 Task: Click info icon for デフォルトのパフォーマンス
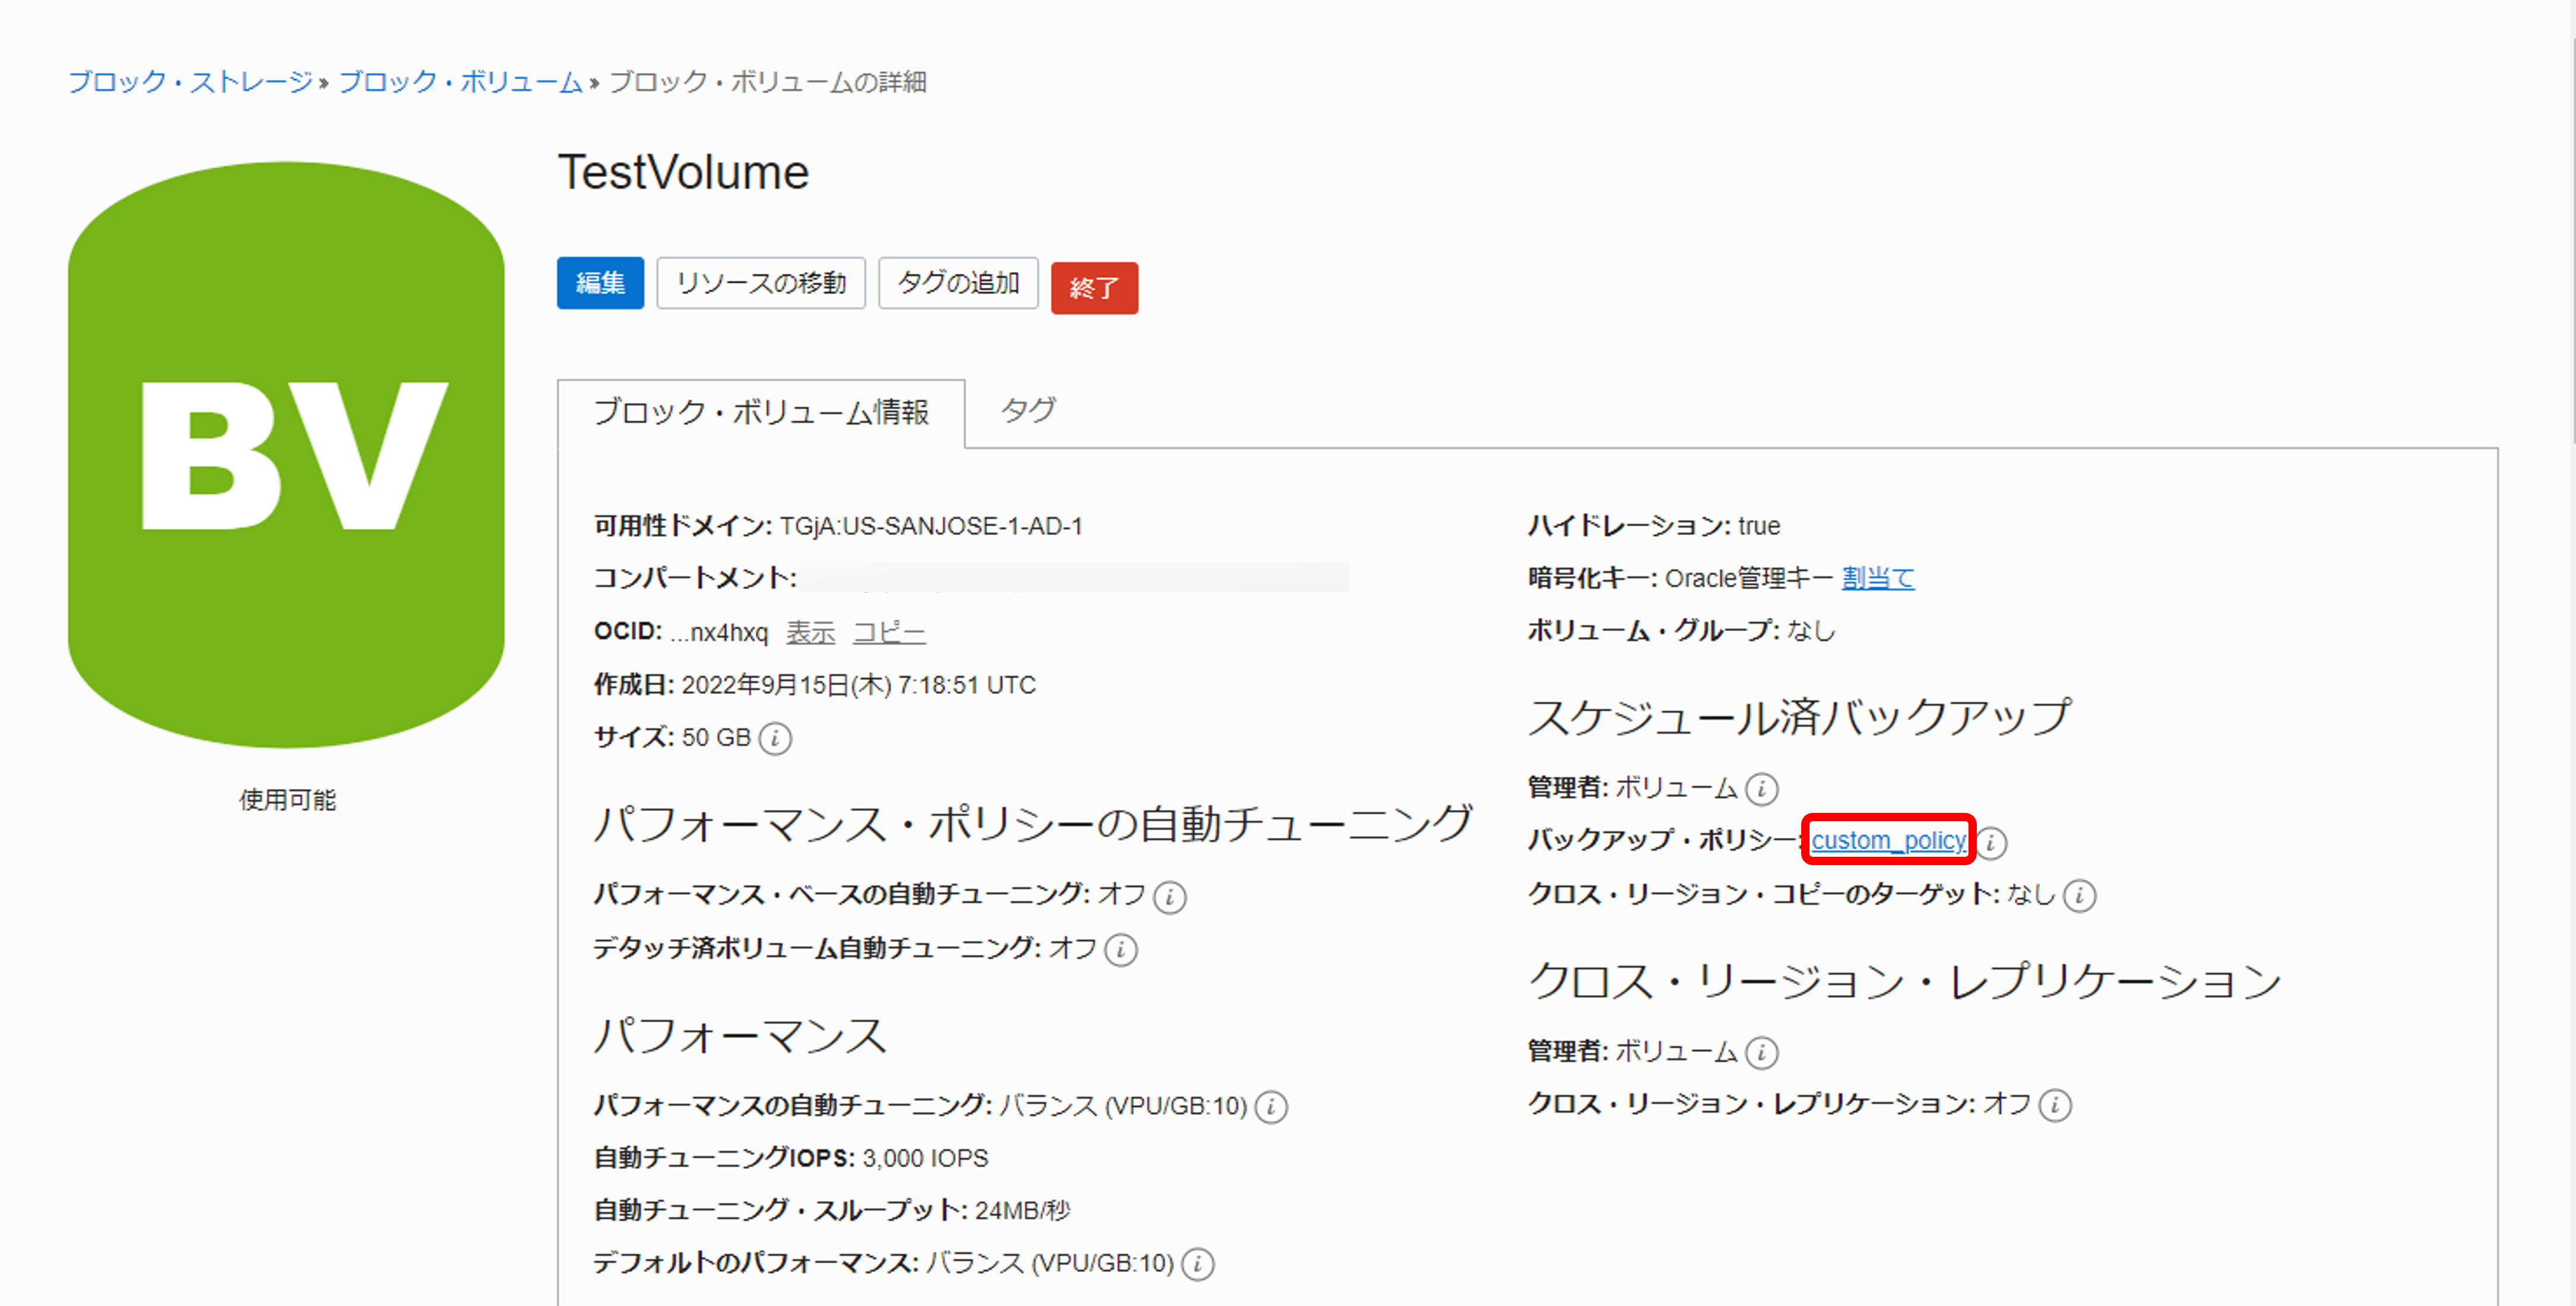tap(1197, 1264)
